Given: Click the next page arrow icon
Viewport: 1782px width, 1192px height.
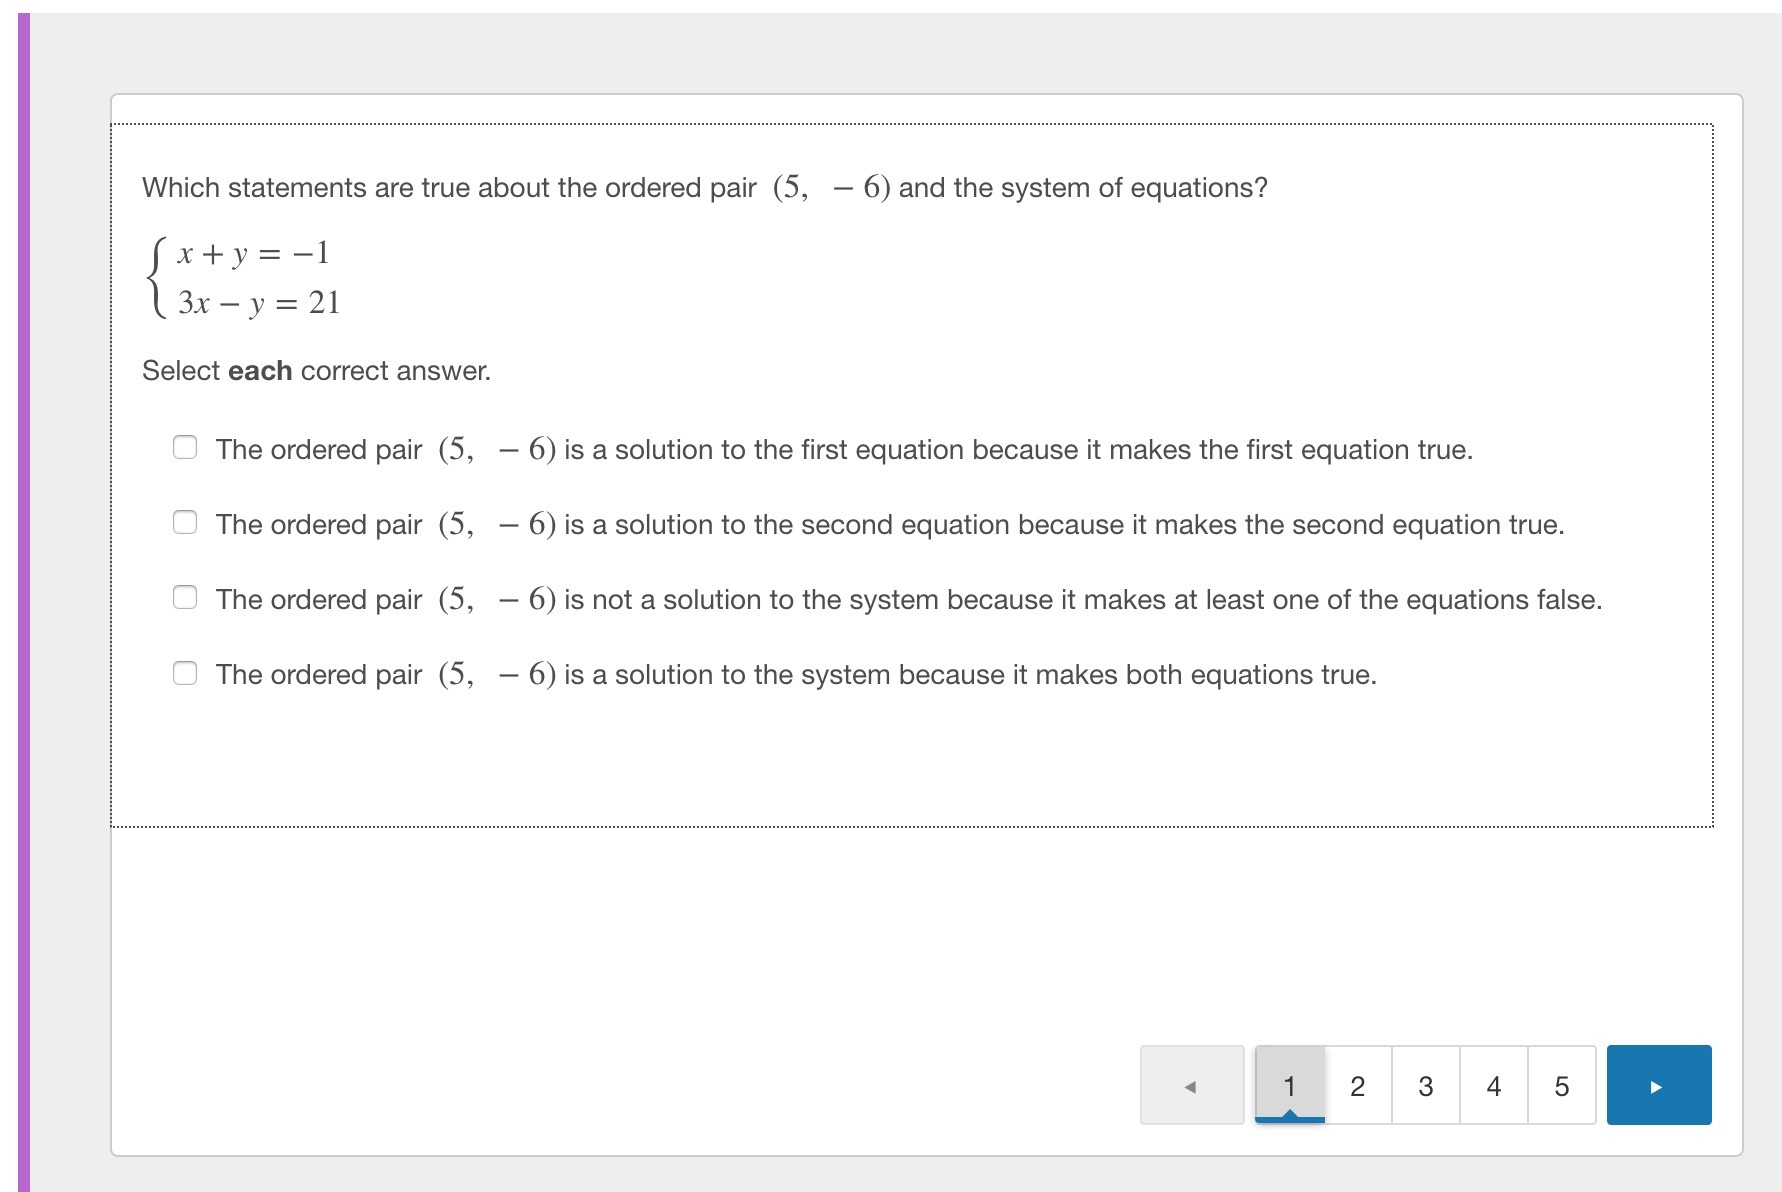Looking at the screenshot, I should [x=1659, y=1085].
